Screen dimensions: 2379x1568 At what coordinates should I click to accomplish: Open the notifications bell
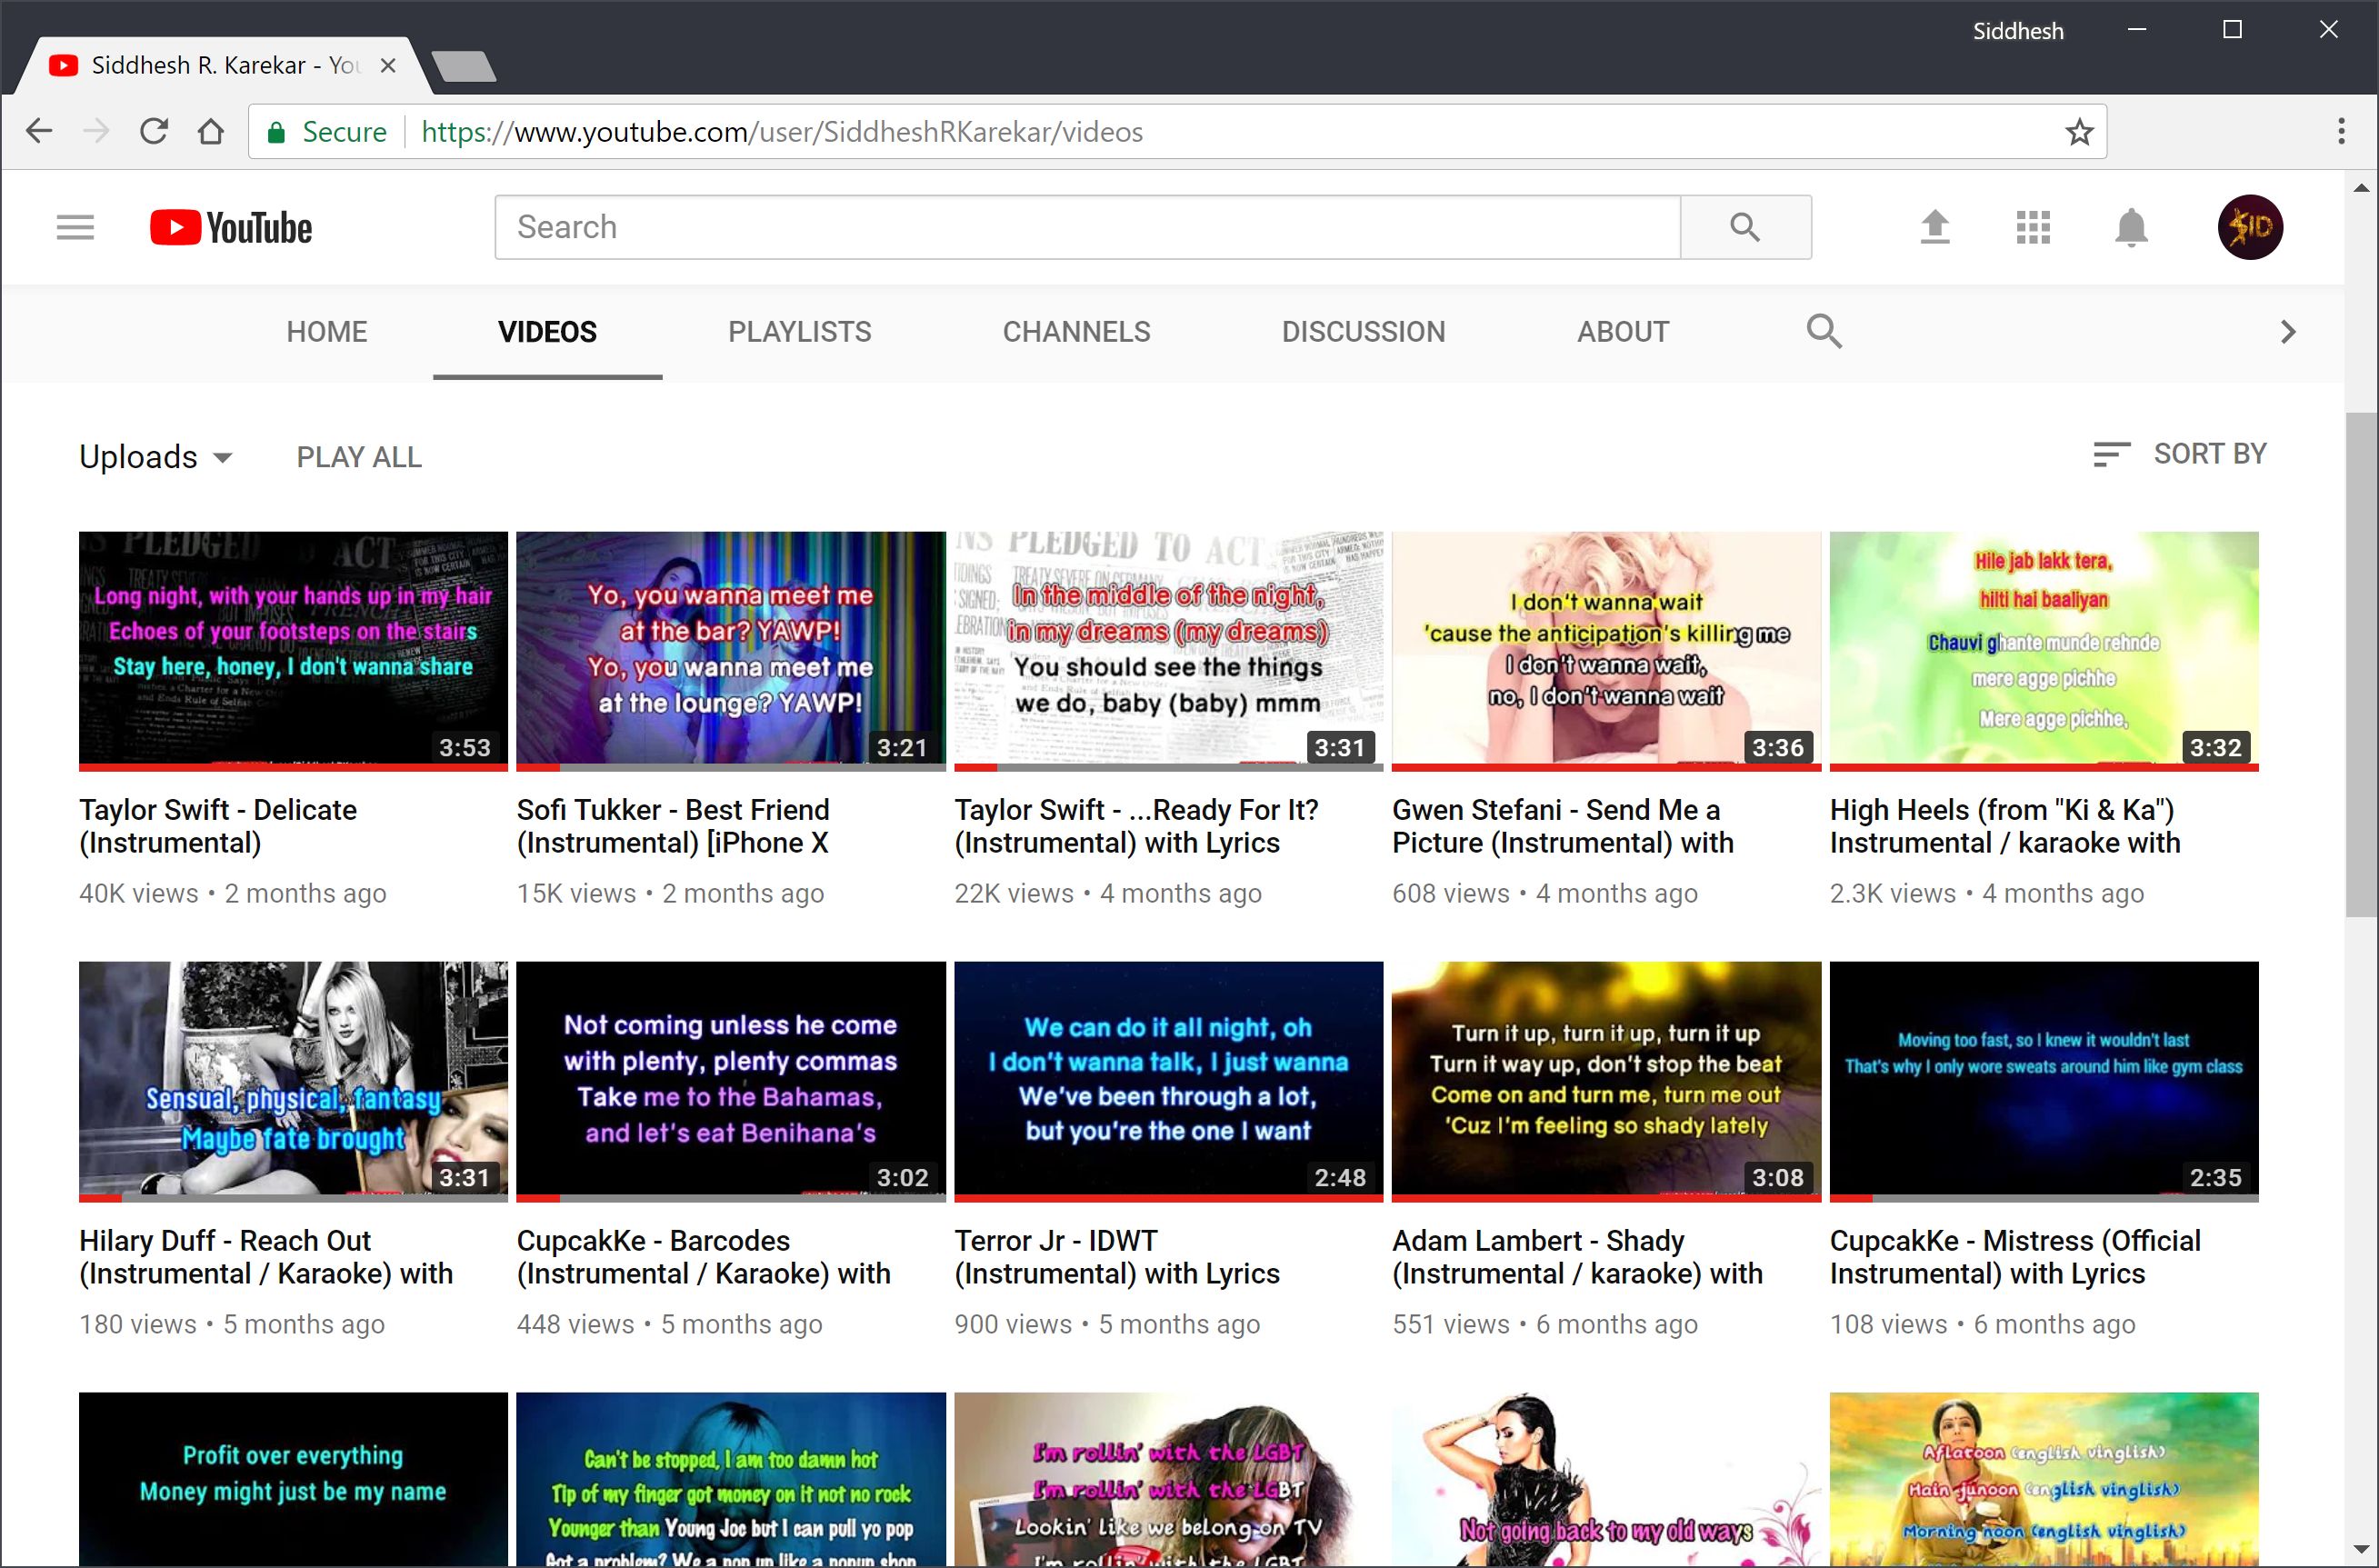[x=2131, y=228]
